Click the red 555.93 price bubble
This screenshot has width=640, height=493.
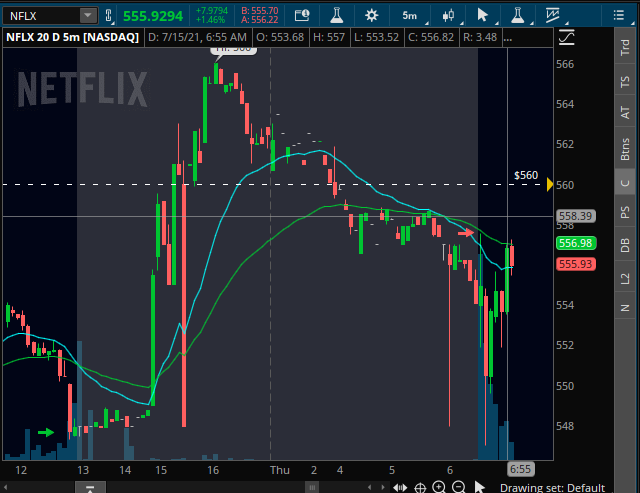pos(576,264)
